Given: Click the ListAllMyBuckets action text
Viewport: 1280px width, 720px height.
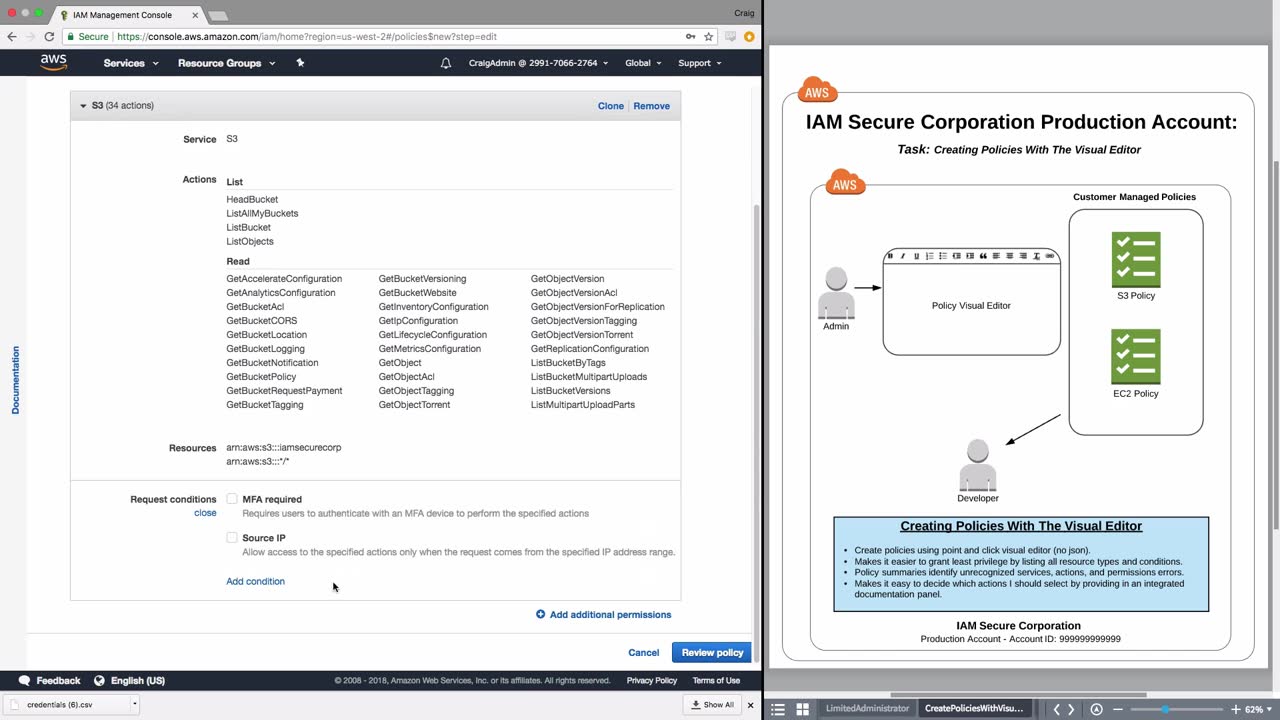Looking at the screenshot, I should click(262, 213).
